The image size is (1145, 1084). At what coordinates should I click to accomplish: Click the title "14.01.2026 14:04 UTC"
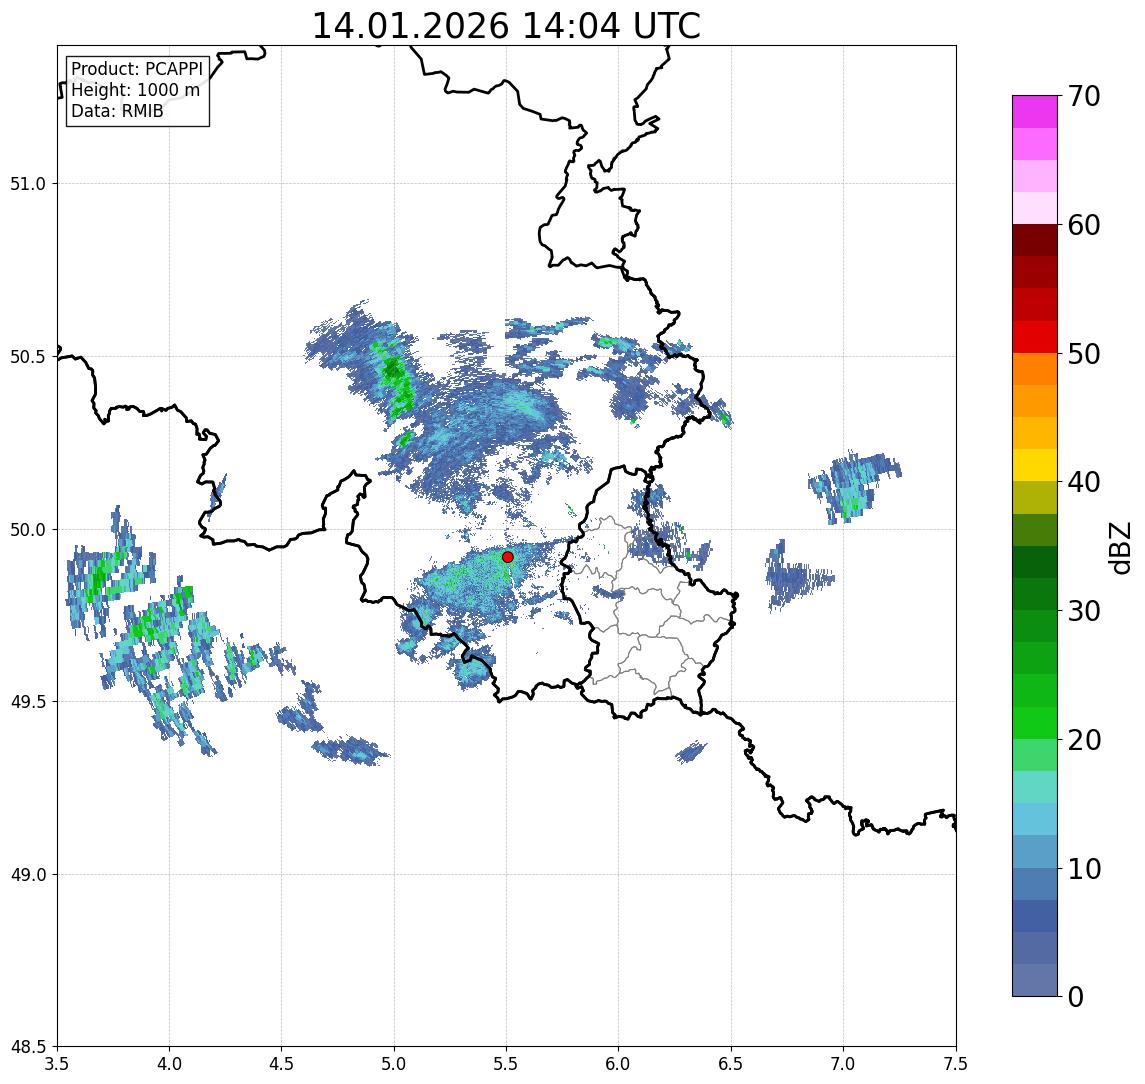[x=506, y=26]
